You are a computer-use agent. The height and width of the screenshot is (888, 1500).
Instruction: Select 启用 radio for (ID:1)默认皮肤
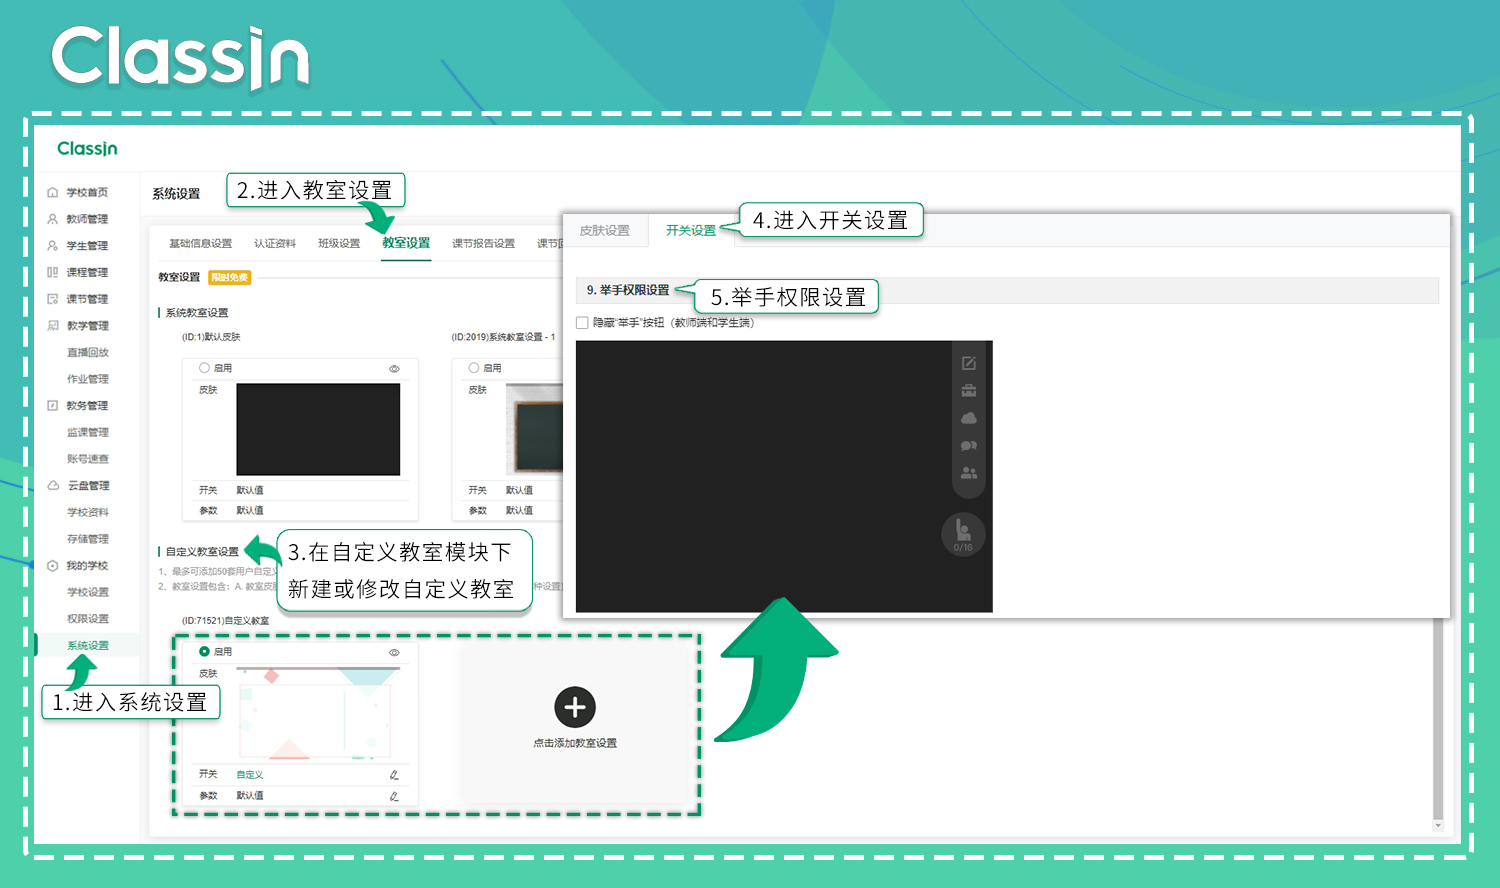[x=204, y=368]
